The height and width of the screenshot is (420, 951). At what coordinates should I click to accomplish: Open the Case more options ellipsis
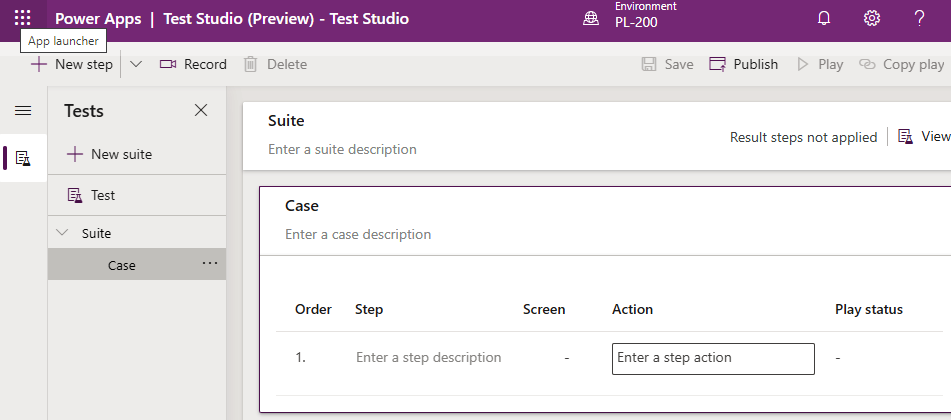tap(210, 263)
